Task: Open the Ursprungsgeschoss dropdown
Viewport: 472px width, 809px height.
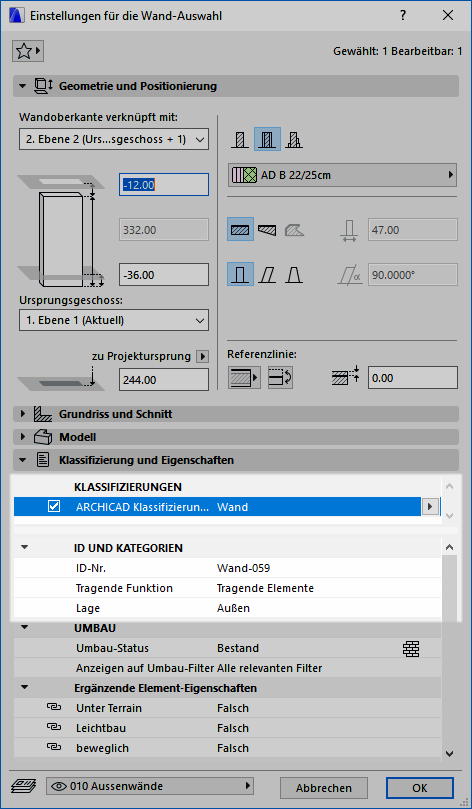Action: pyautogui.click(x=114, y=320)
